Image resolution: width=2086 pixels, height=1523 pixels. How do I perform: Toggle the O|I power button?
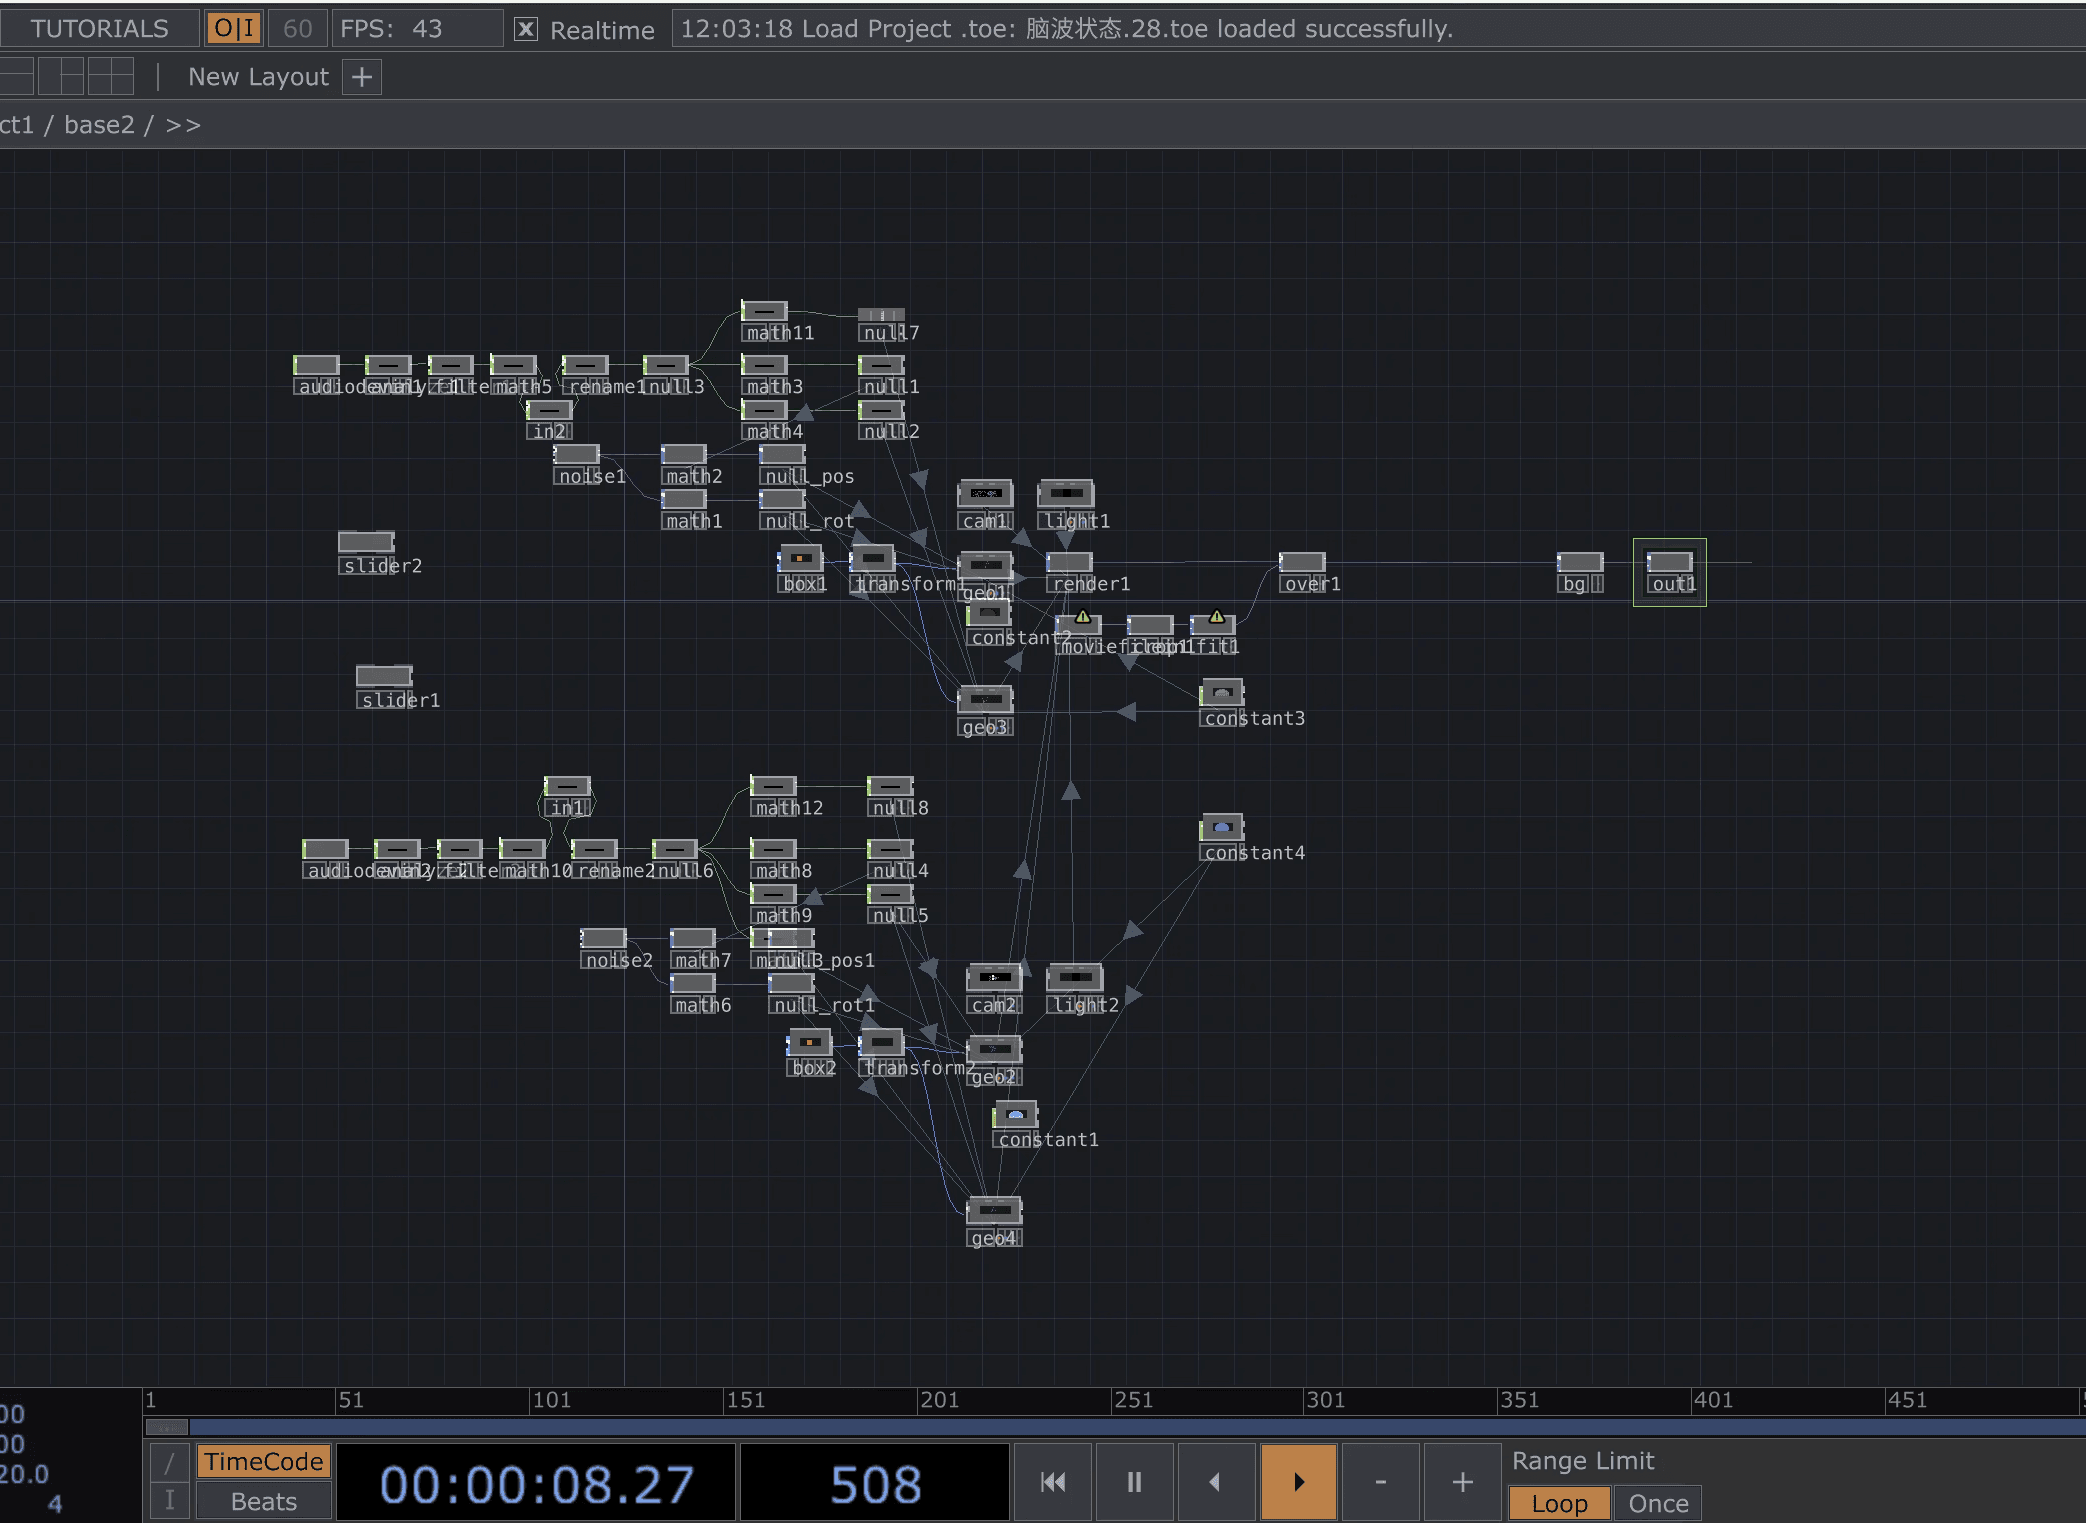tap(234, 28)
